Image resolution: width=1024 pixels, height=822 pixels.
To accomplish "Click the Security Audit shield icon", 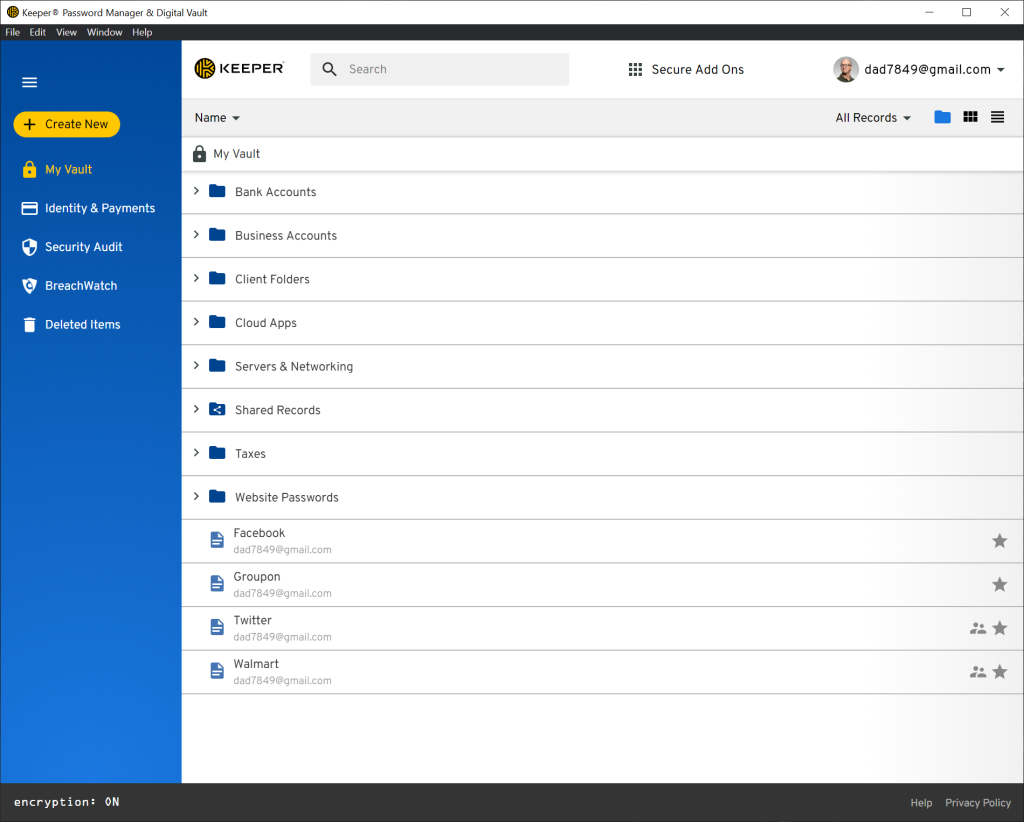I will [x=29, y=247].
